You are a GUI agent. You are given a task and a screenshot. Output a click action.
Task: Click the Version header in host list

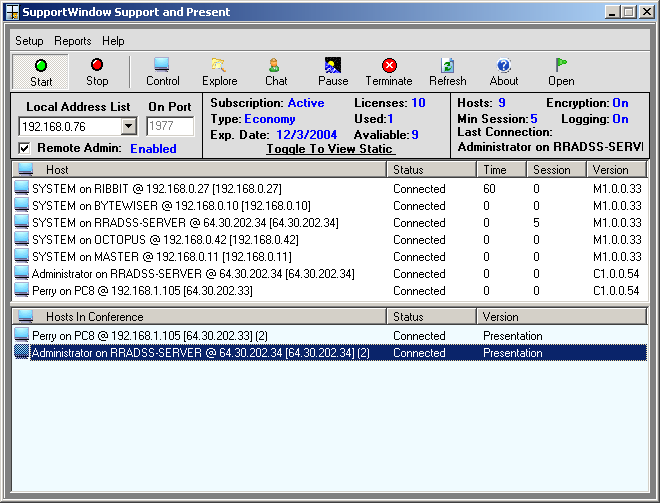pos(617,170)
